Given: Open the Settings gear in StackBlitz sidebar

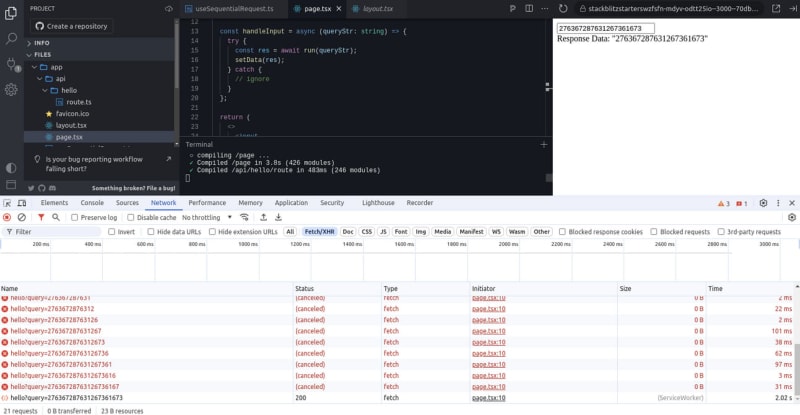Looking at the screenshot, I should [11, 90].
